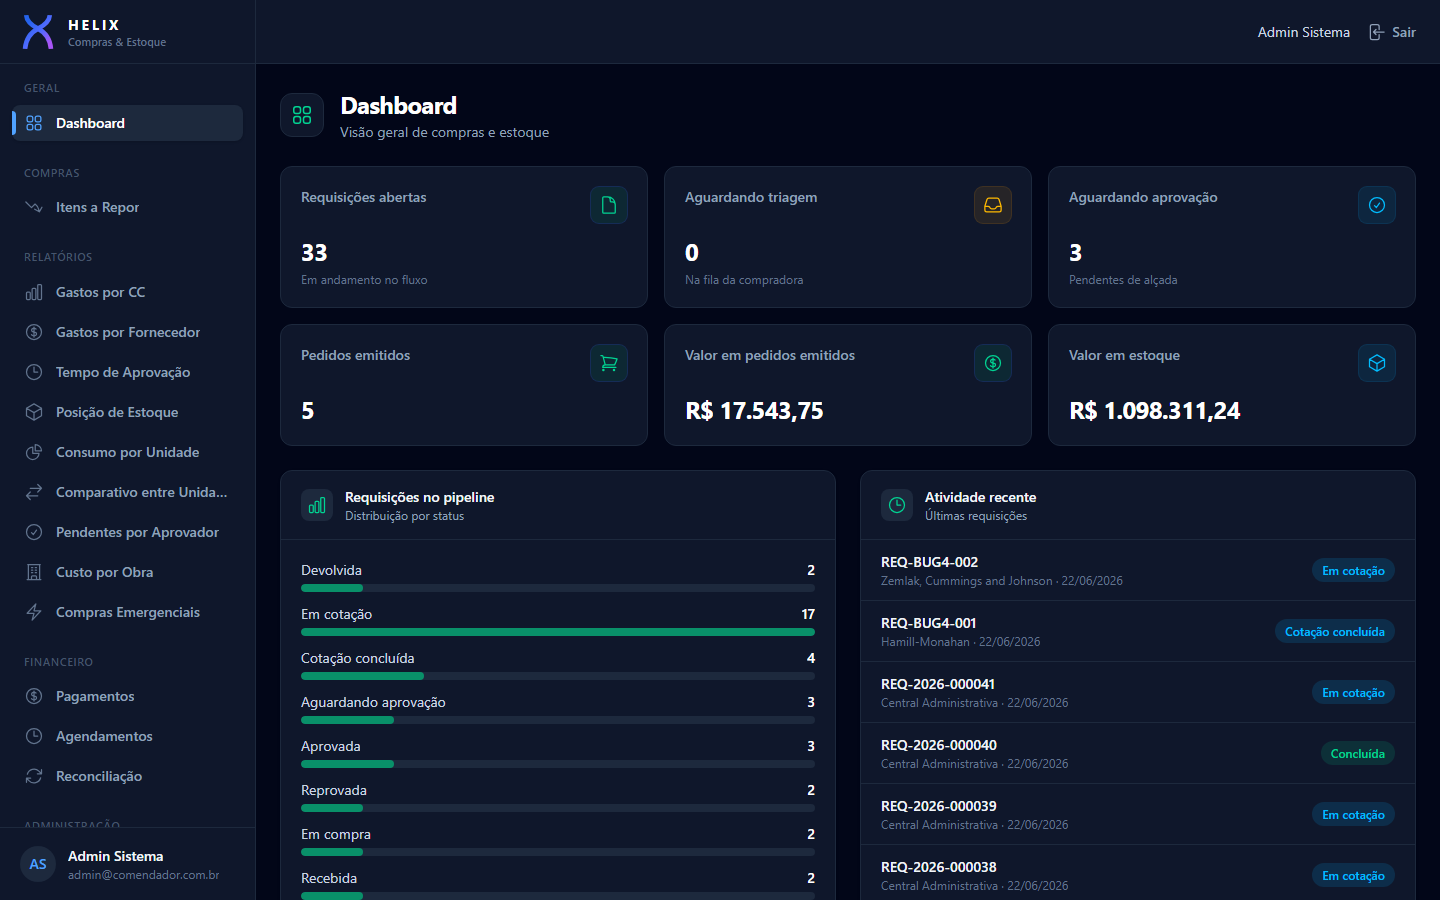Click cart icon on Pedidos emitidos card
The height and width of the screenshot is (900, 1440).
click(x=609, y=363)
